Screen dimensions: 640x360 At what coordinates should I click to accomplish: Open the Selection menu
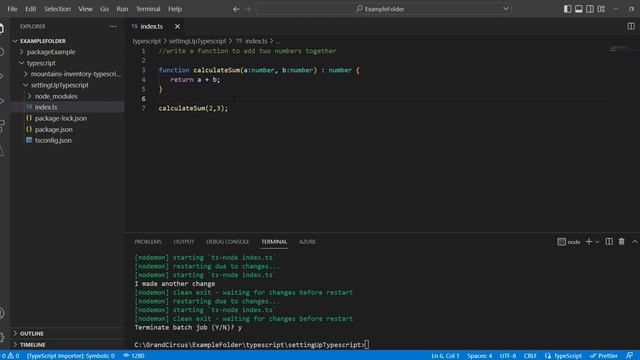(x=57, y=9)
